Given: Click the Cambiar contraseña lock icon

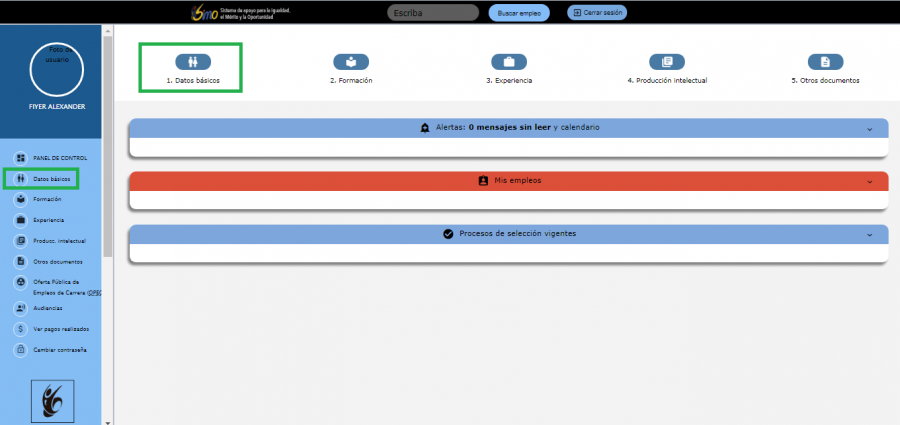Looking at the screenshot, I should tap(21, 350).
